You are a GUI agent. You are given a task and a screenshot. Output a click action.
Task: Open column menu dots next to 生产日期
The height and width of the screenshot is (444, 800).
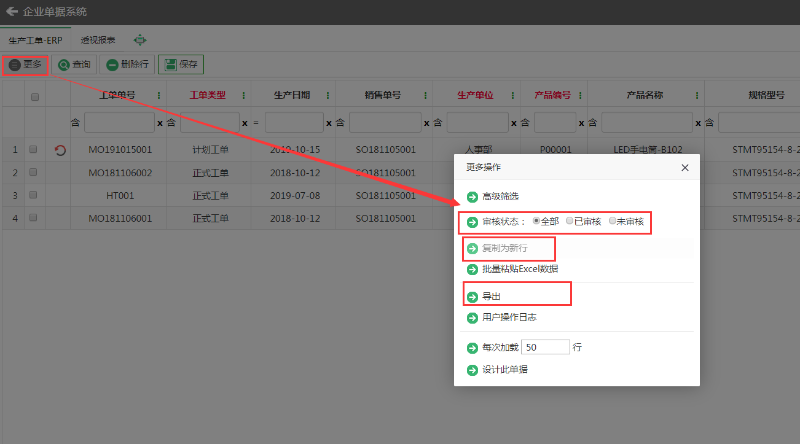click(x=328, y=95)
